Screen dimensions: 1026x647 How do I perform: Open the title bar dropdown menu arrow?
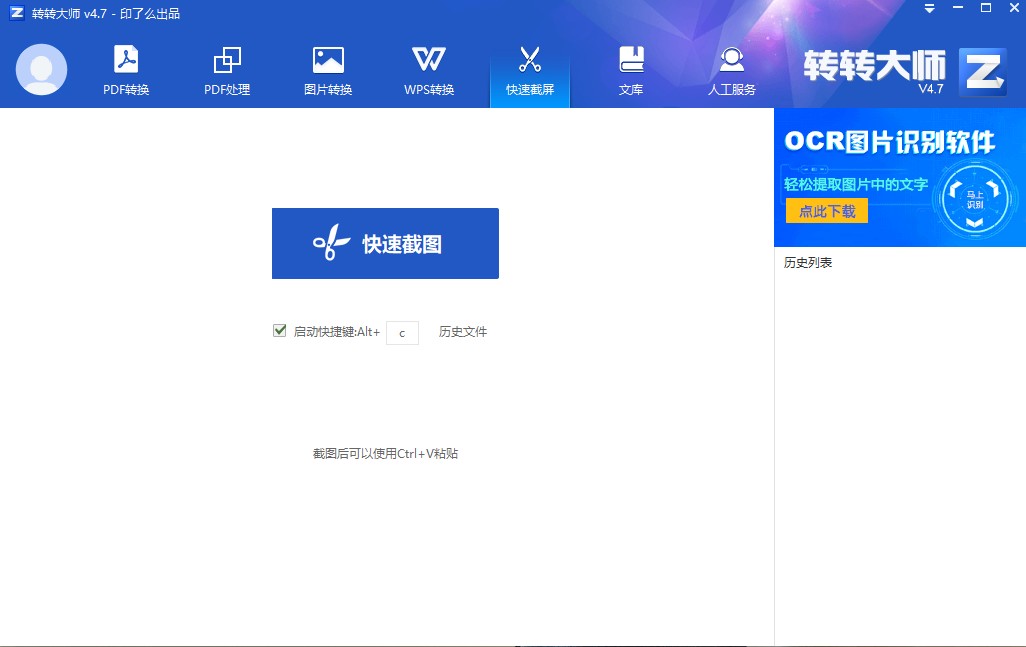(929, 9)
